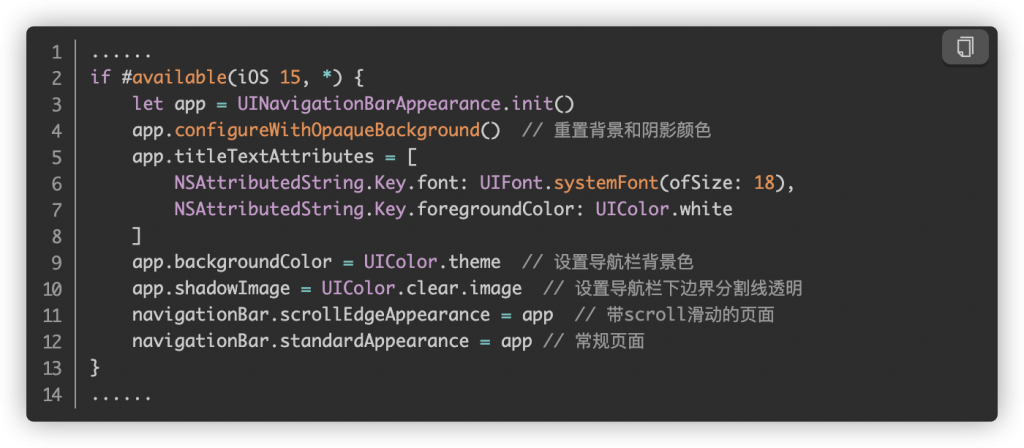Click the closing square bracket on line 8

pos(136,236)
